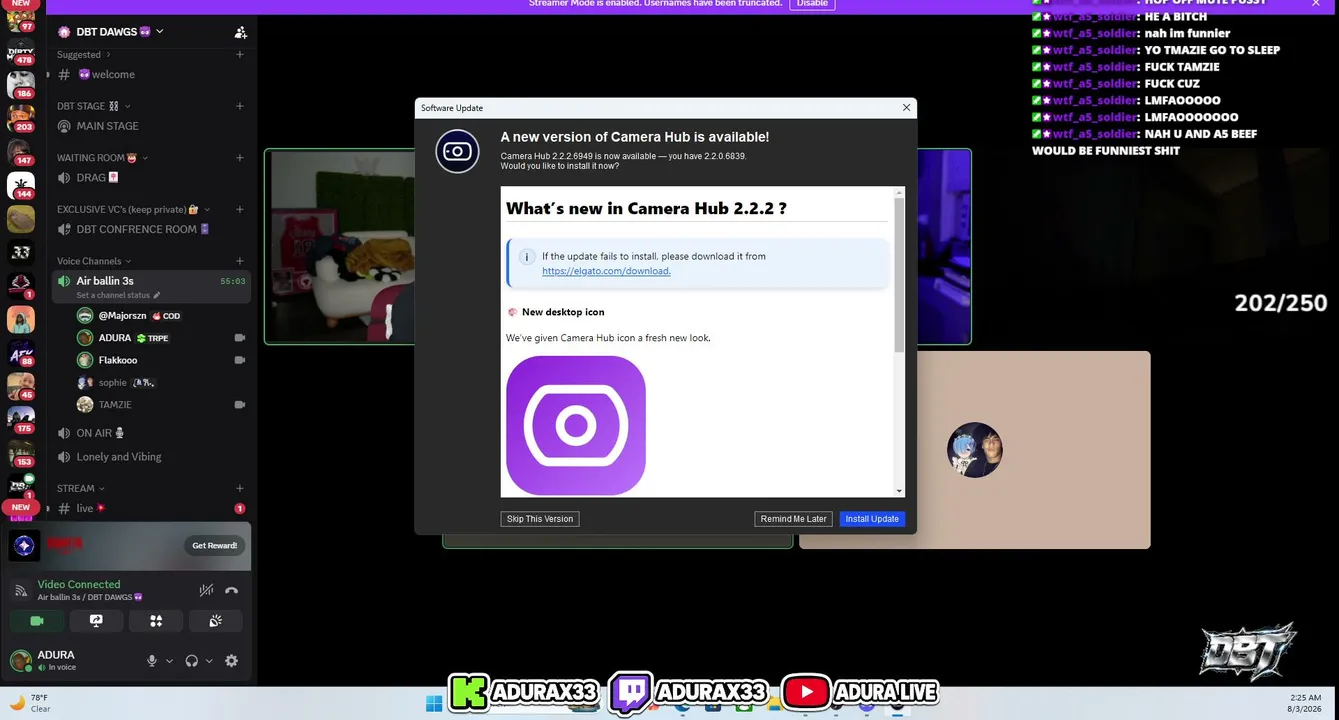Add a channel to EXCLUSIVE VC's category
Image resolution: width=1339 pixels, height=720 pixels.
click(x=240, y=210)
